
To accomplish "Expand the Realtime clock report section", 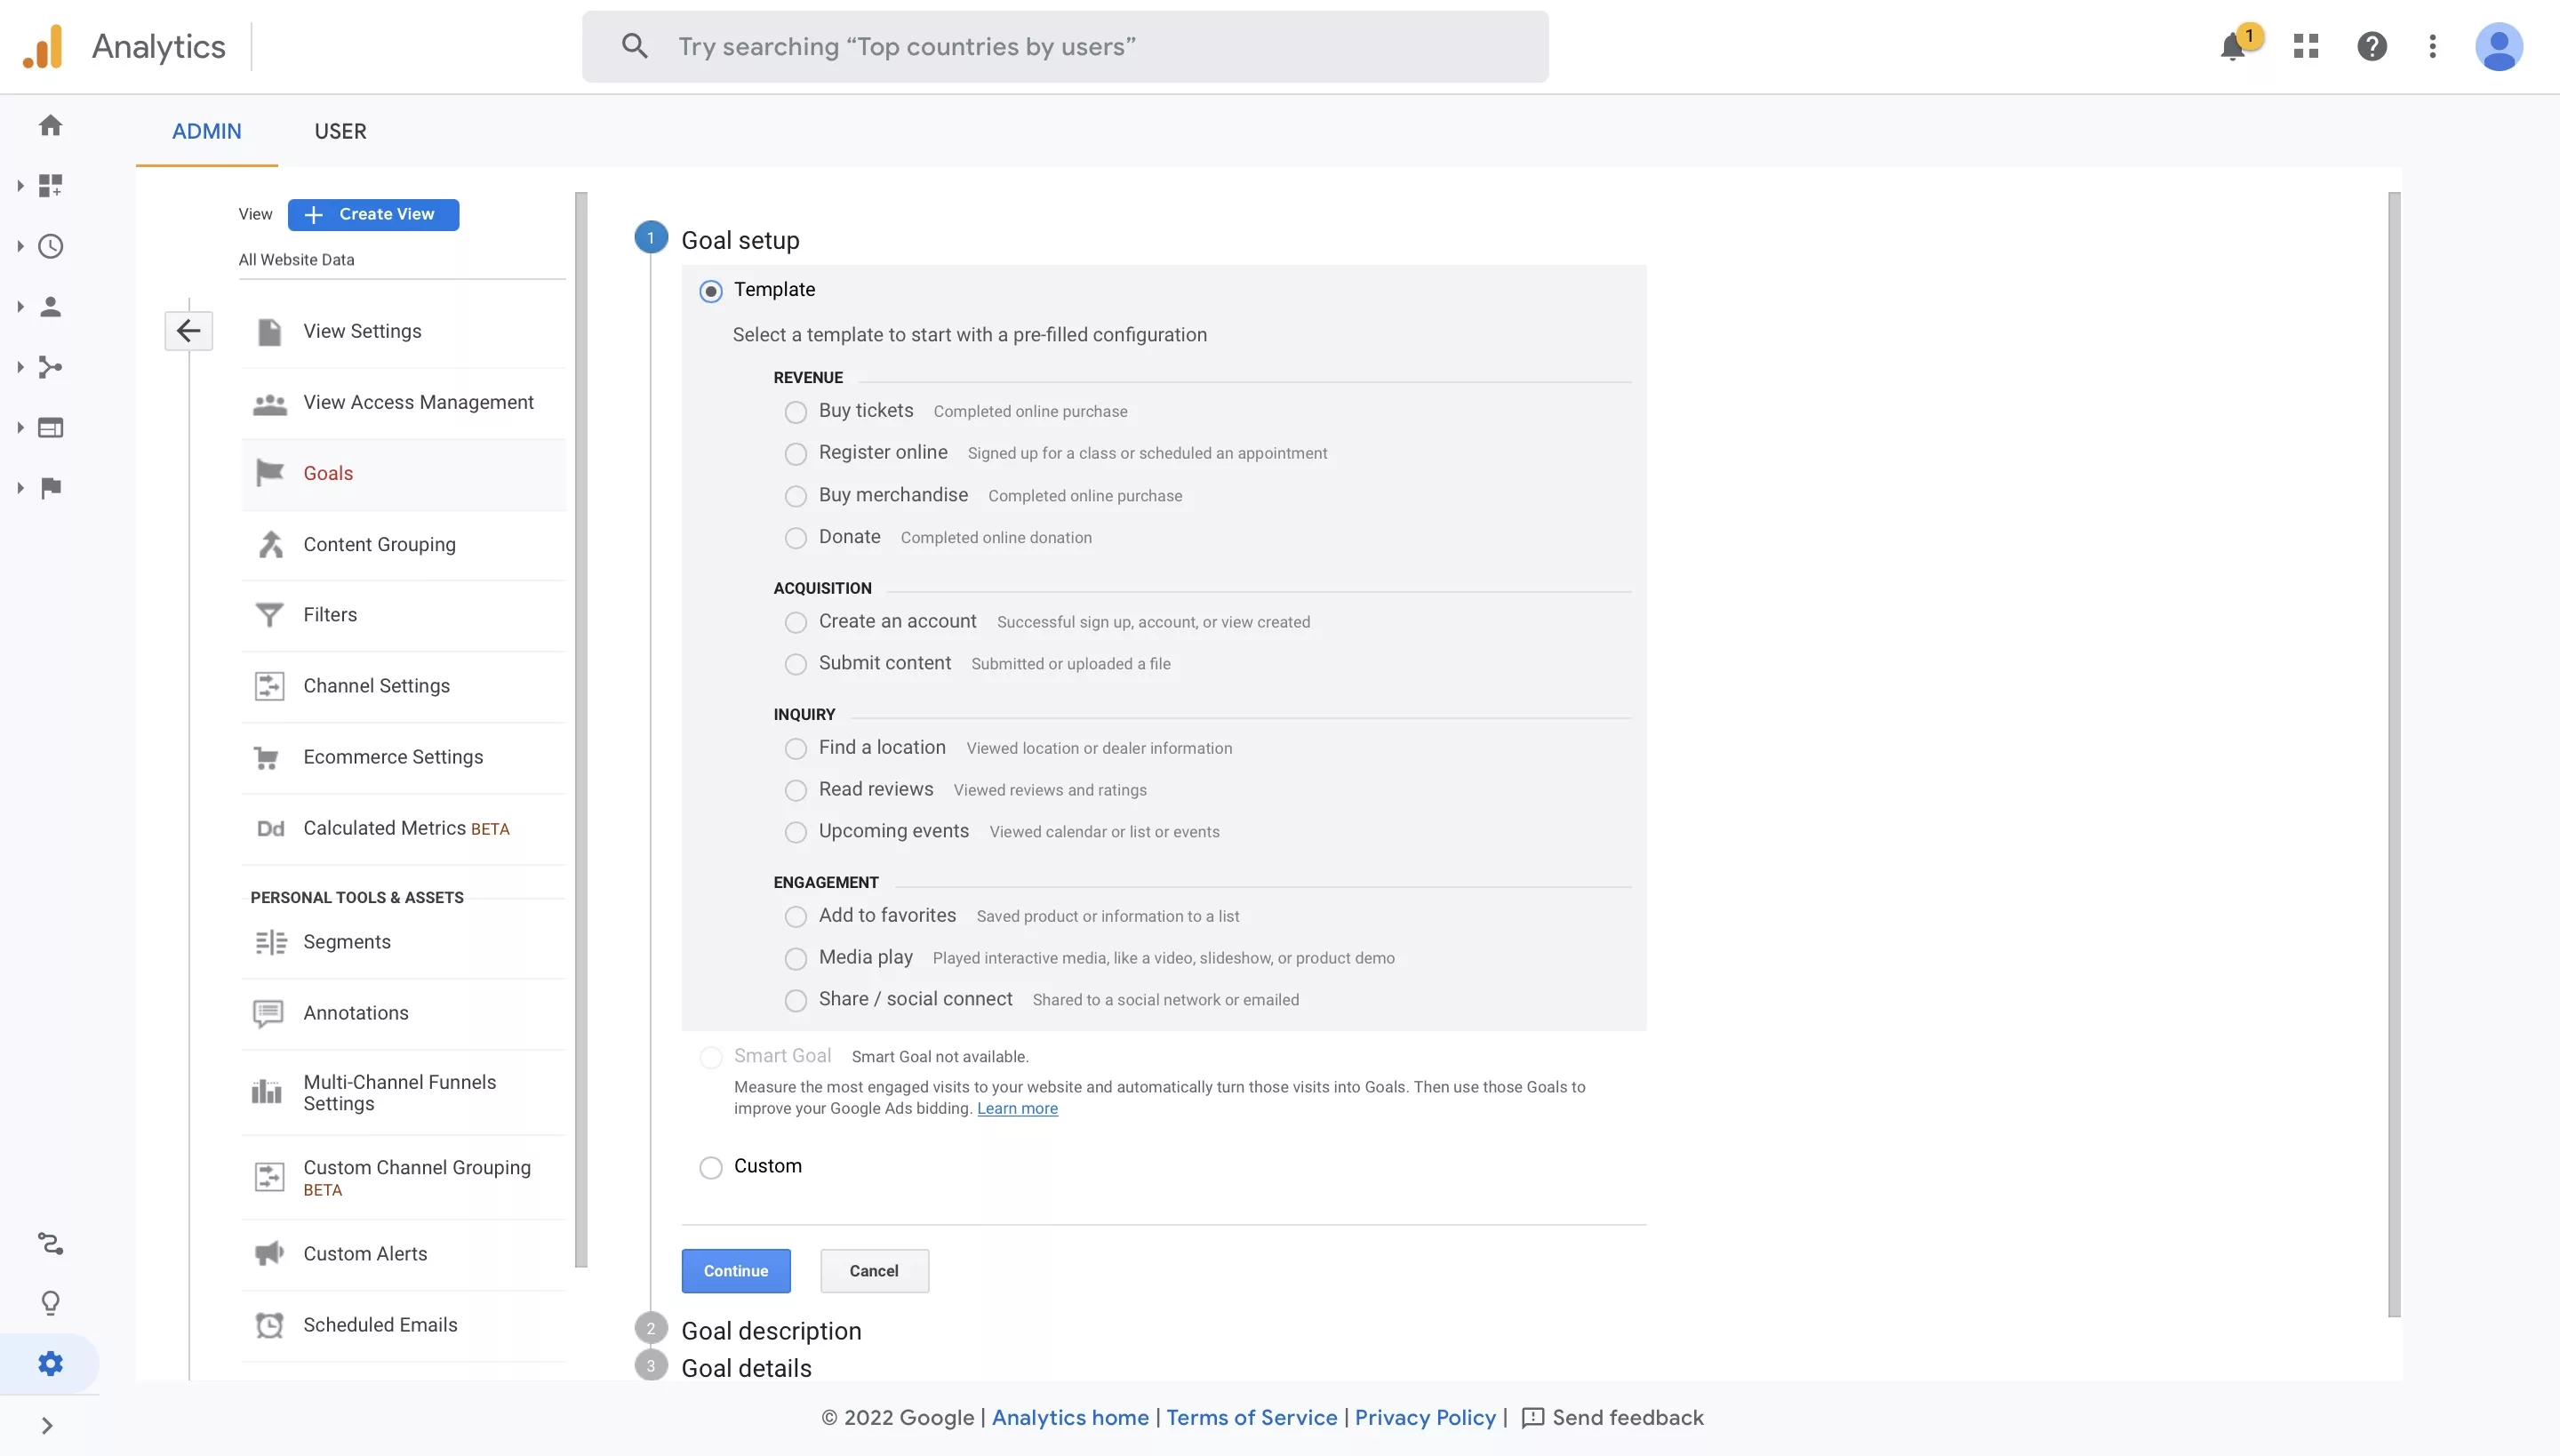I will point(50,246).
